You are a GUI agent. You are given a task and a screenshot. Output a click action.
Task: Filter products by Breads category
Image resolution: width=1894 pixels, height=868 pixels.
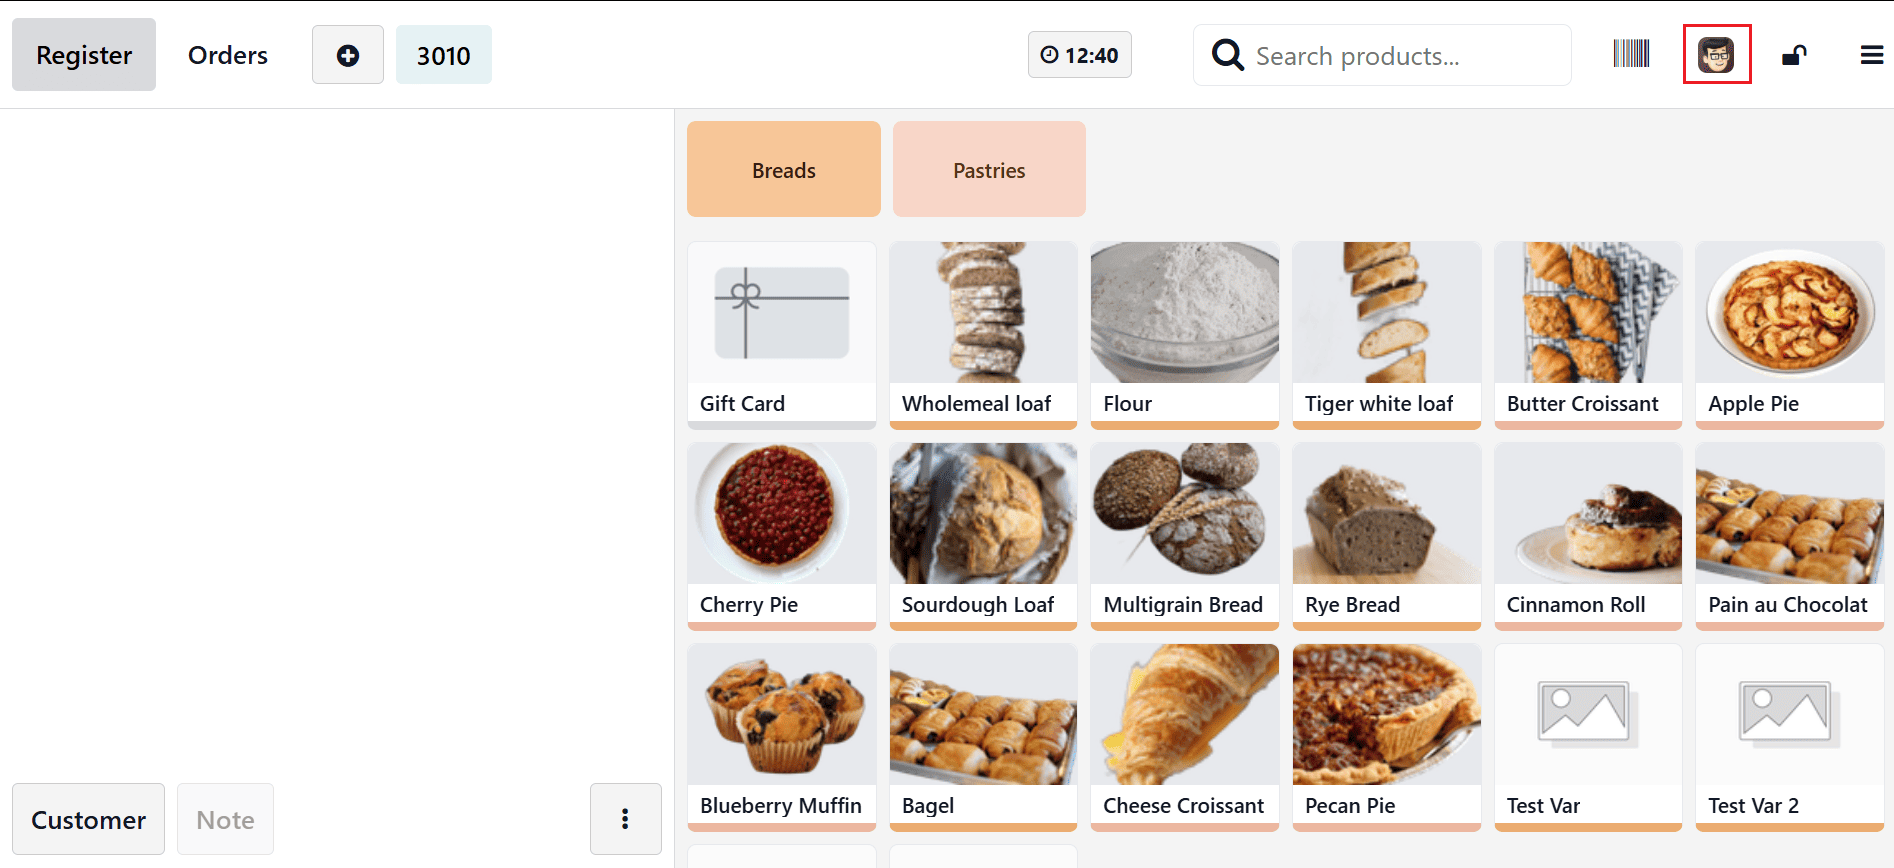[783, 170]
